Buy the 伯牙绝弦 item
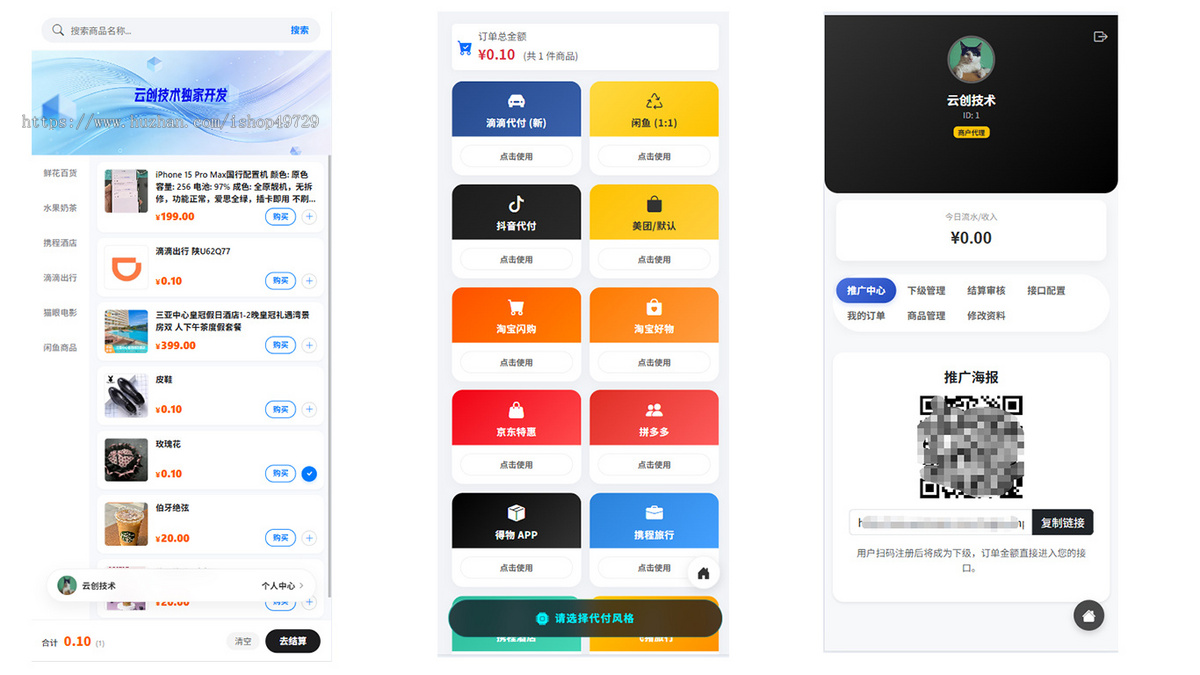The image size is (1200, 675). click(280, 537)
